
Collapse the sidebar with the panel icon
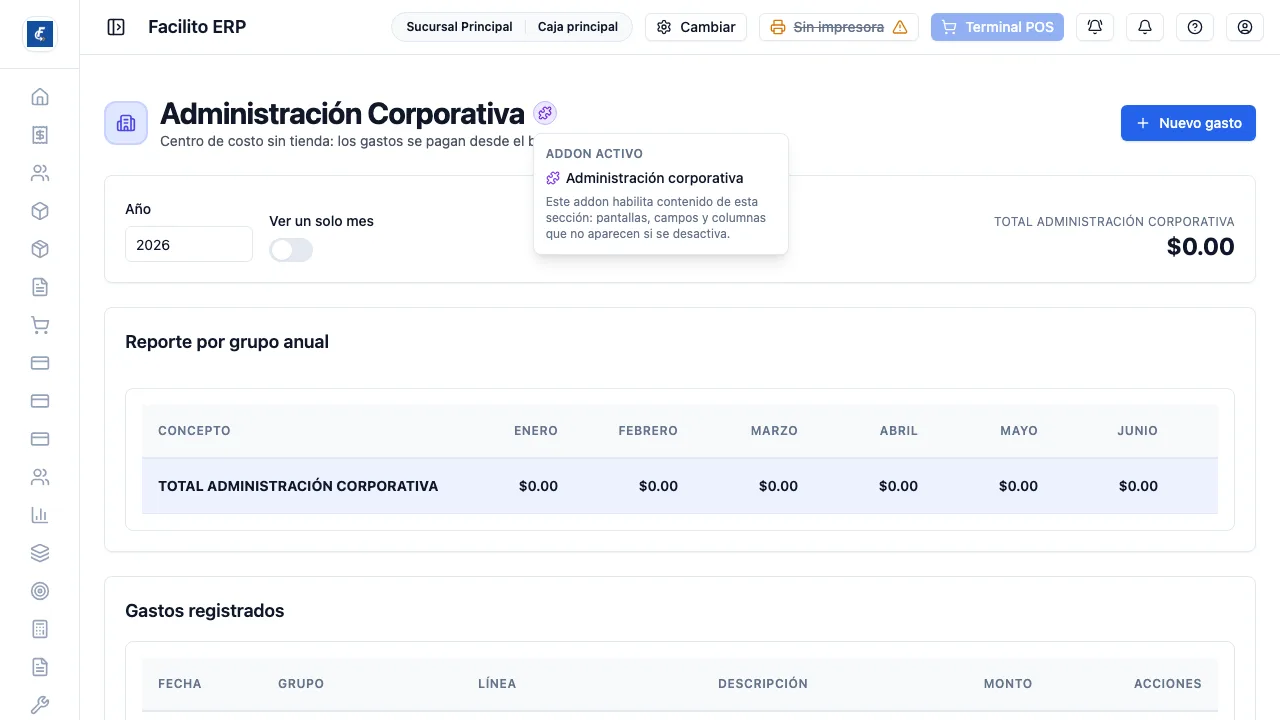click(x=116, y=27)
